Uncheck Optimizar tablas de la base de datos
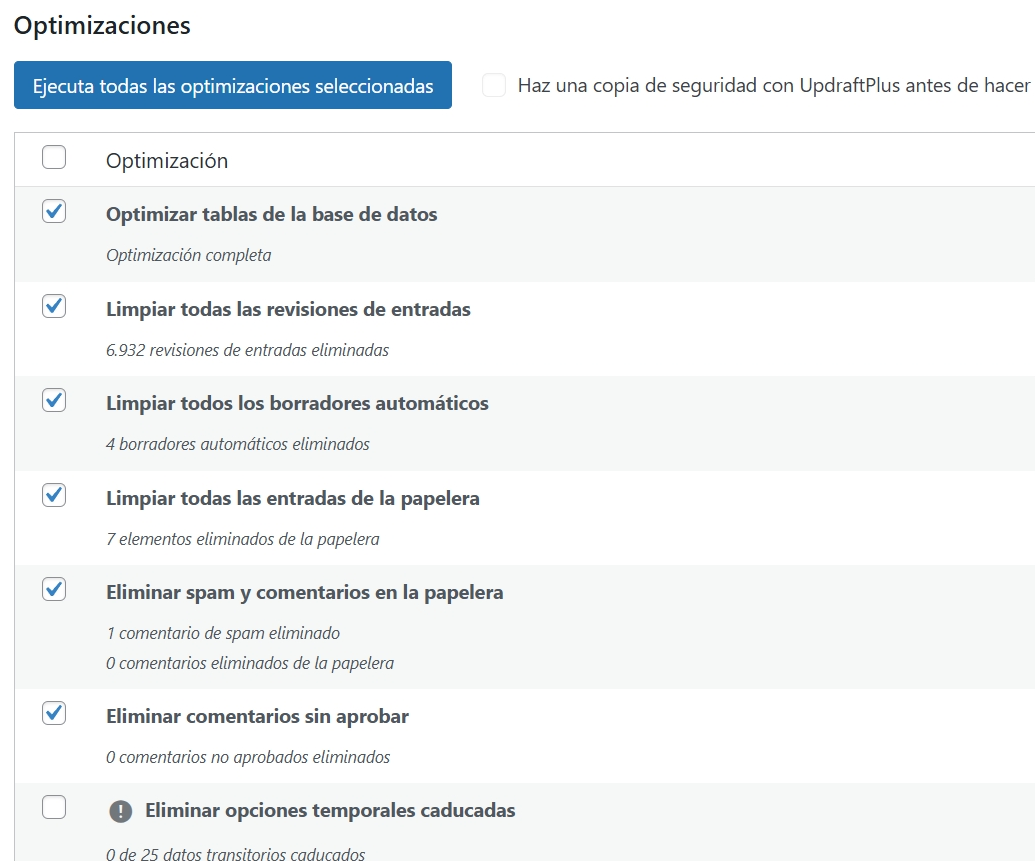 pos(54,212)
